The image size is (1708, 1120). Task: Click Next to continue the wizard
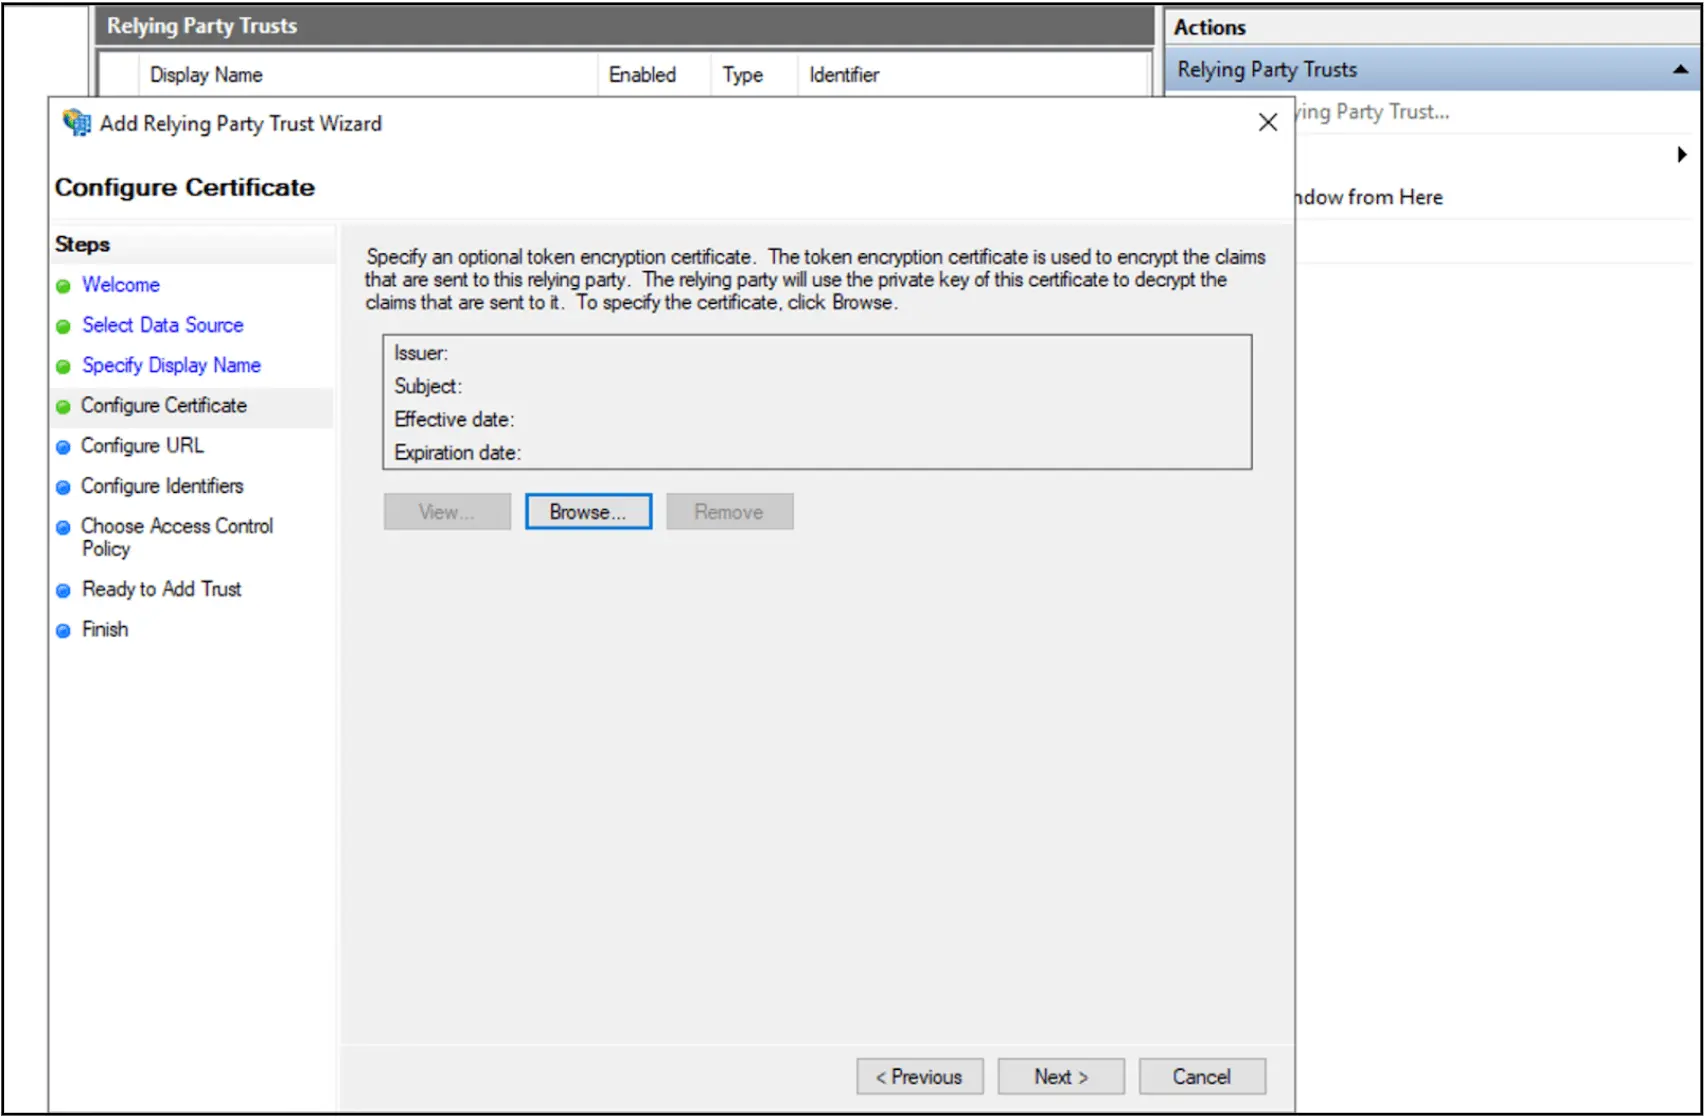coord(1060,1077)
